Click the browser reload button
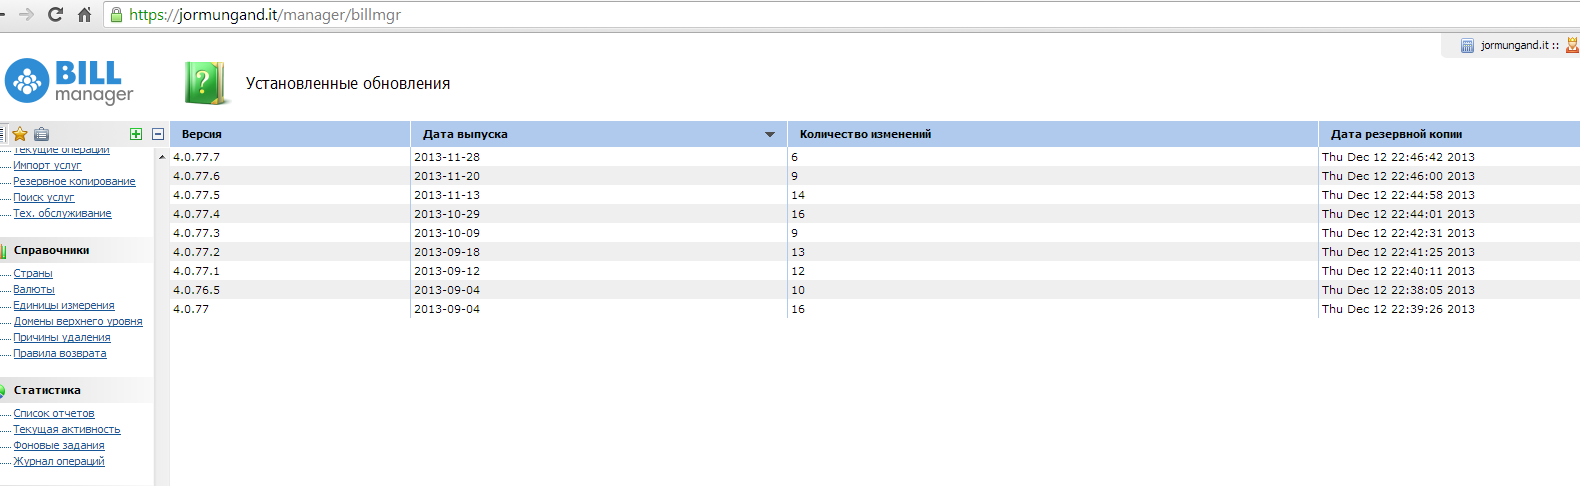Image resolution: width=1580 pixels, height=486 pixels. 55,14
